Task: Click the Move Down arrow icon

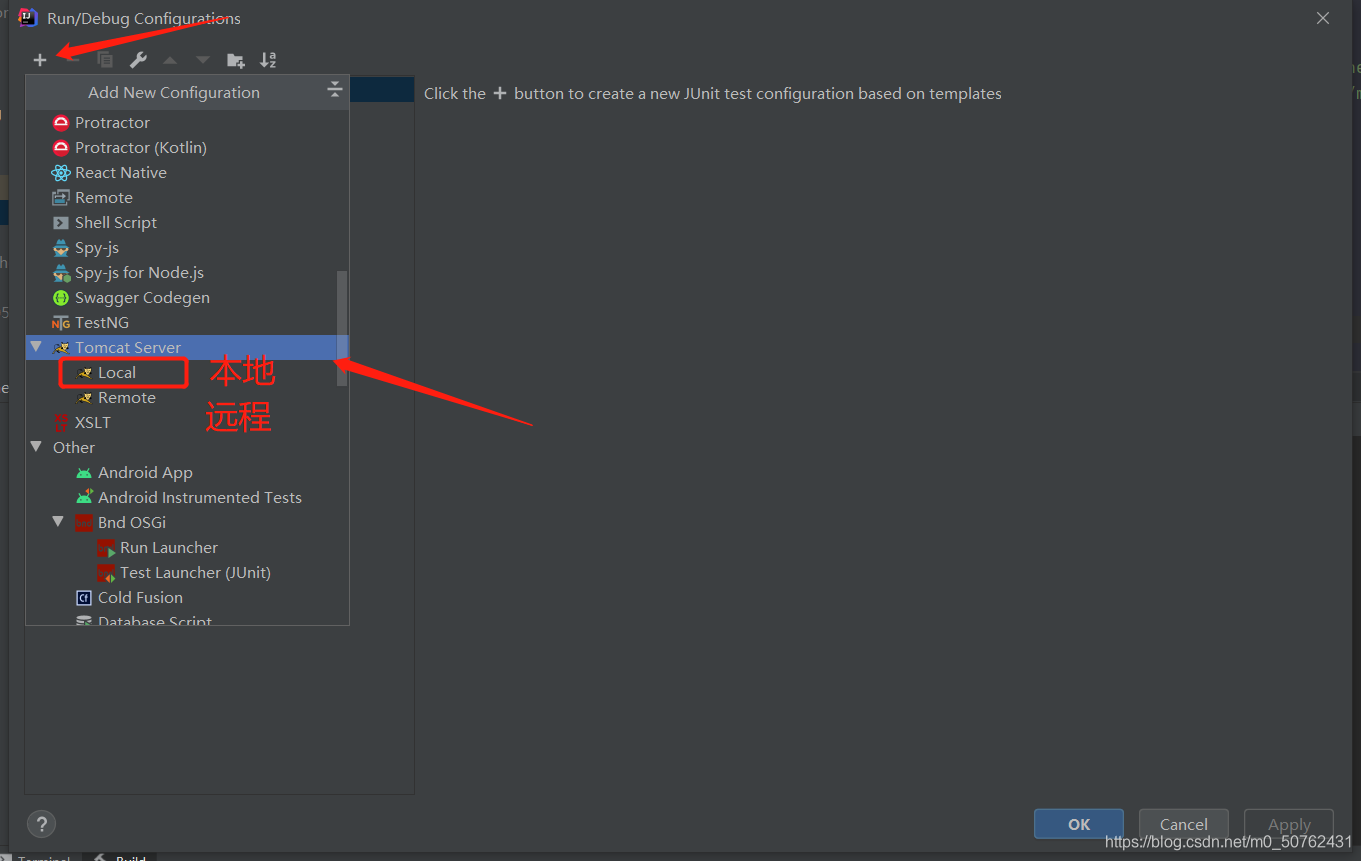Action: [203, 60]
